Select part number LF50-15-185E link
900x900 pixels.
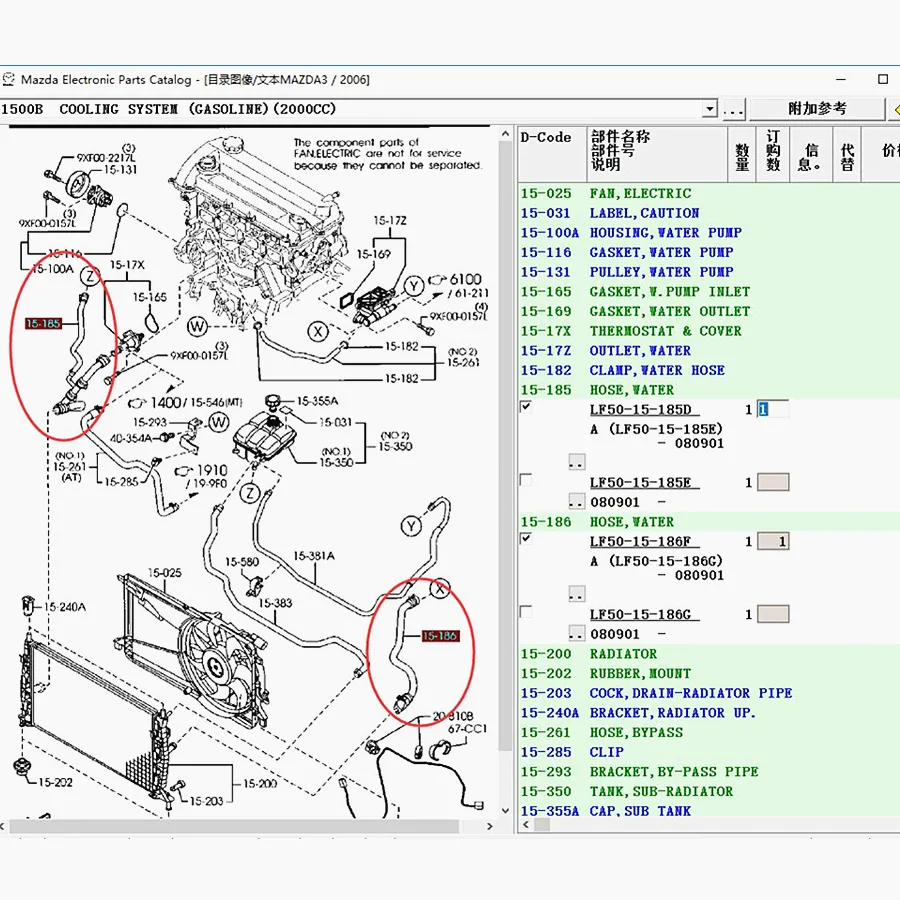(x=645, y=483)
